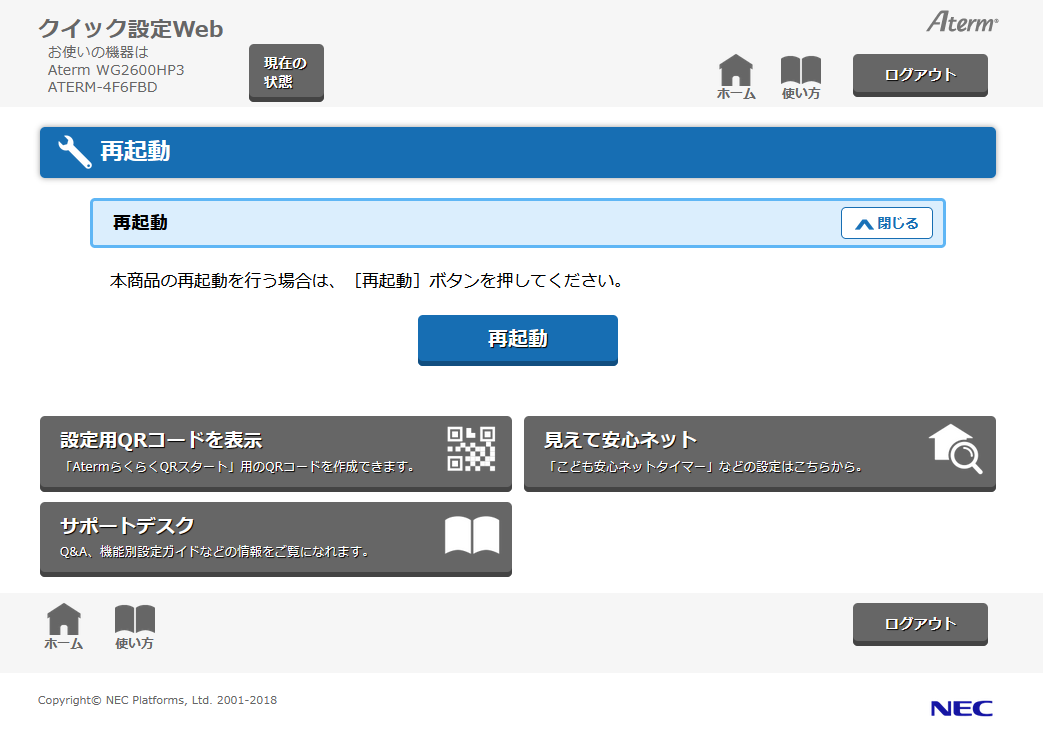
Task: Go to Home via bottom ホーム icon
Action: pos(64,627)
